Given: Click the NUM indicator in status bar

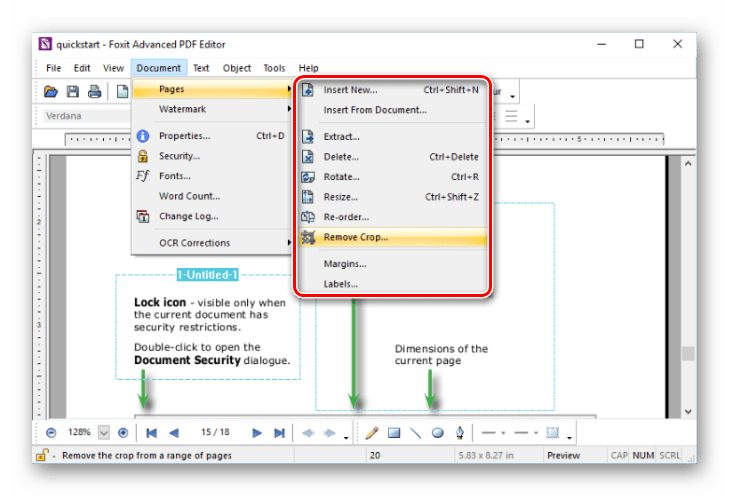Looking at the screenshot, I should (643, 456).
